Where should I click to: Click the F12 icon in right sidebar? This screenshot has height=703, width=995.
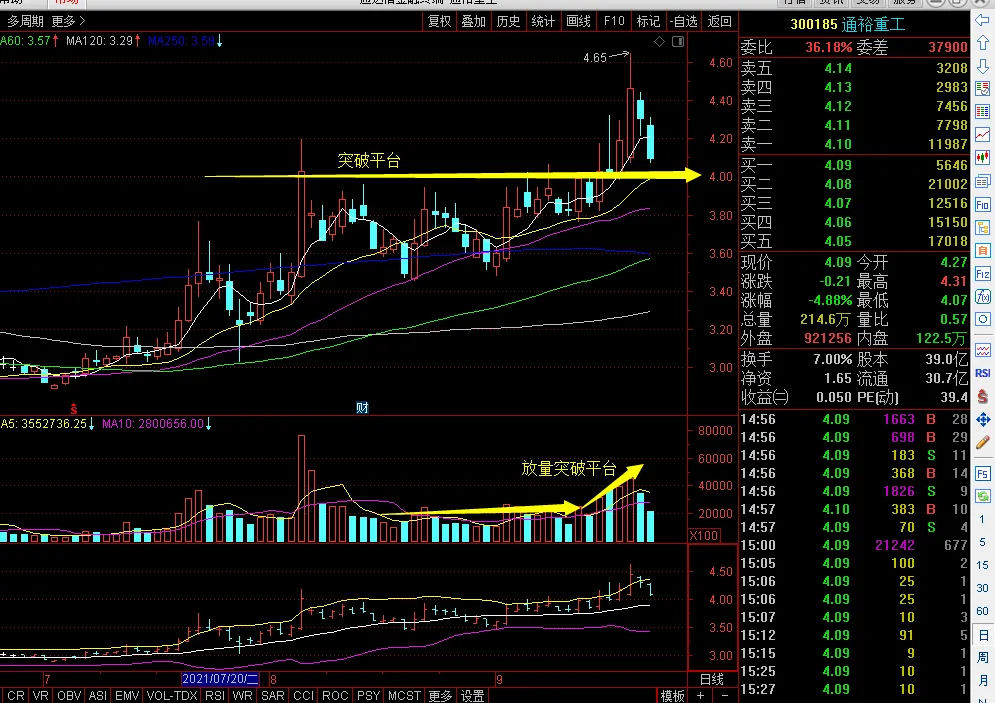point(982,273)
